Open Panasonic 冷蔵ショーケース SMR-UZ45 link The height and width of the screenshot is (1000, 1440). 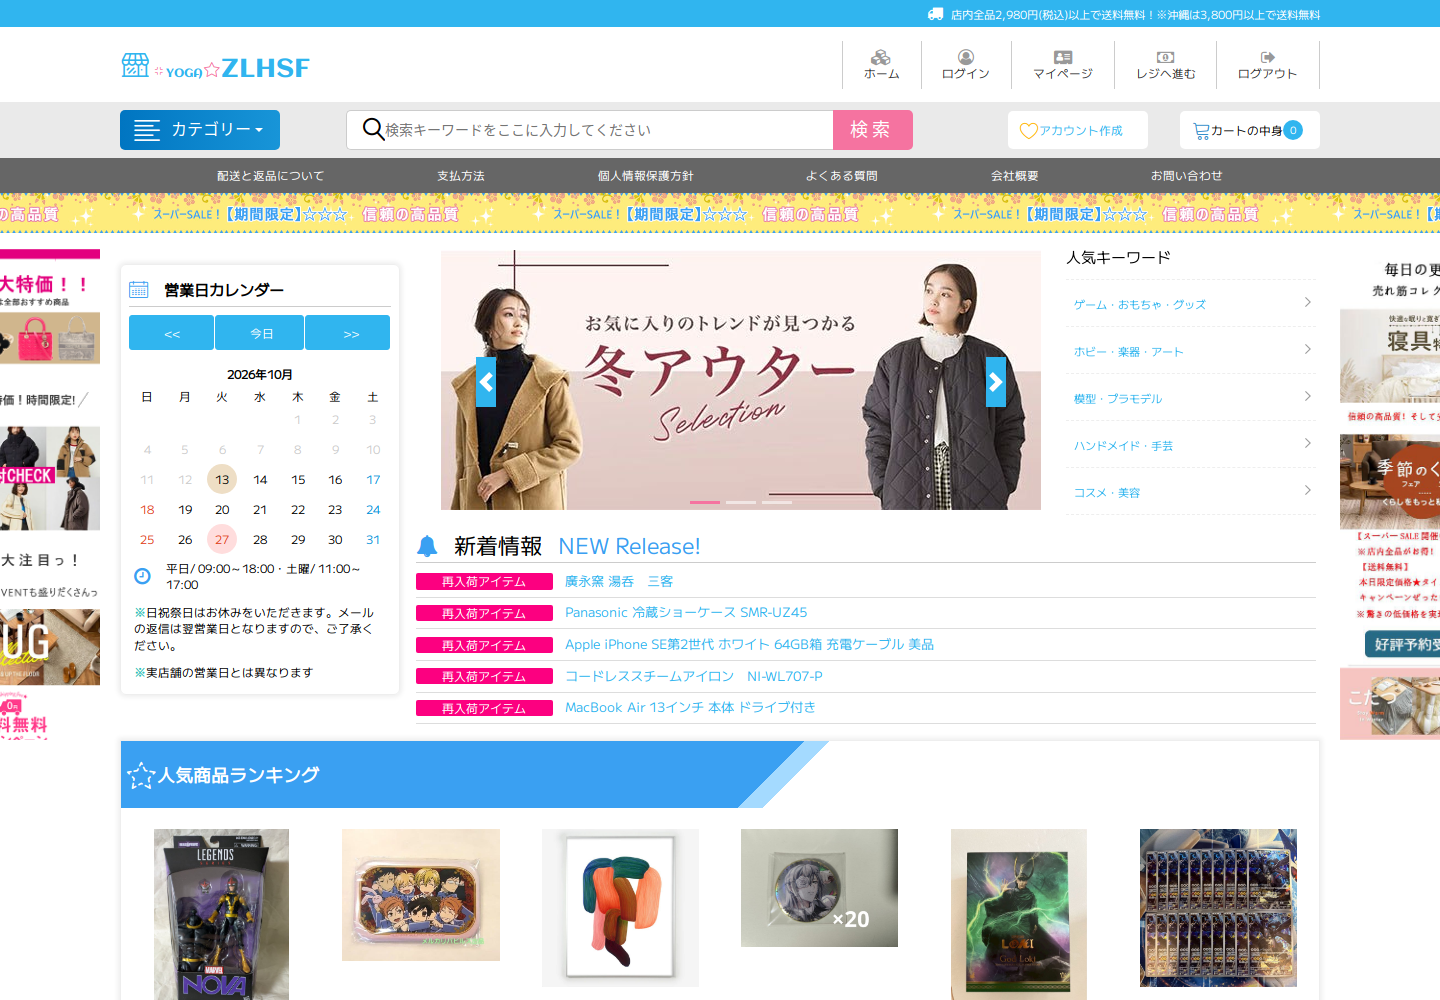686,613
